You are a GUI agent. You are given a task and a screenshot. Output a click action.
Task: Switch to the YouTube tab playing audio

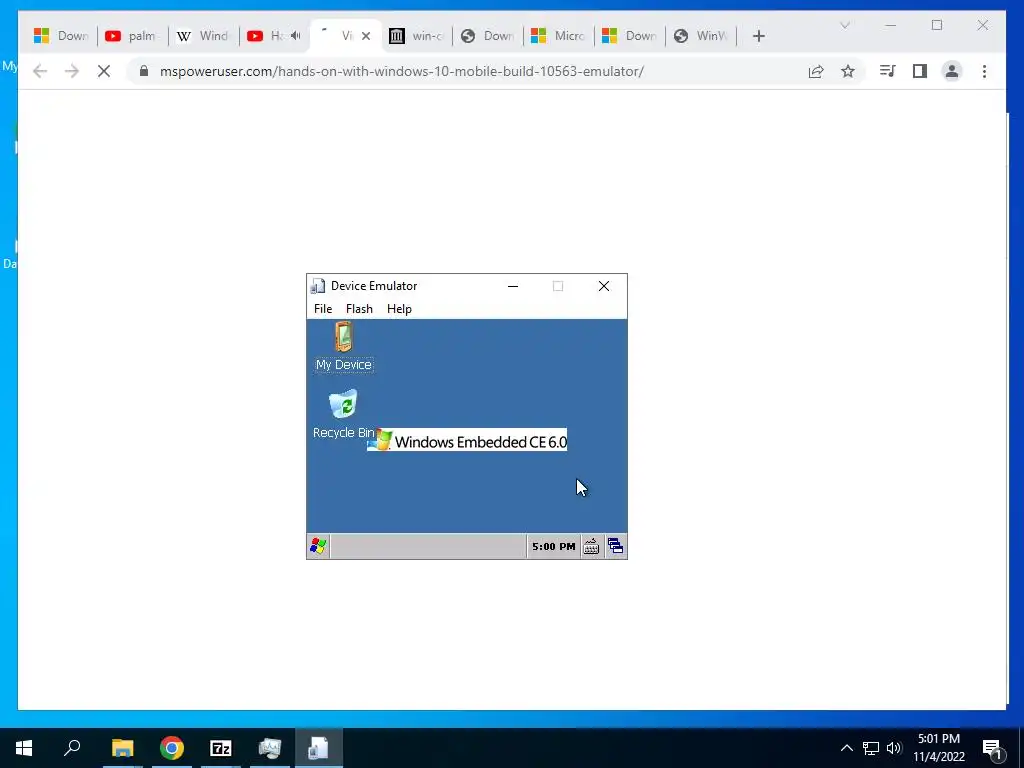274,36
